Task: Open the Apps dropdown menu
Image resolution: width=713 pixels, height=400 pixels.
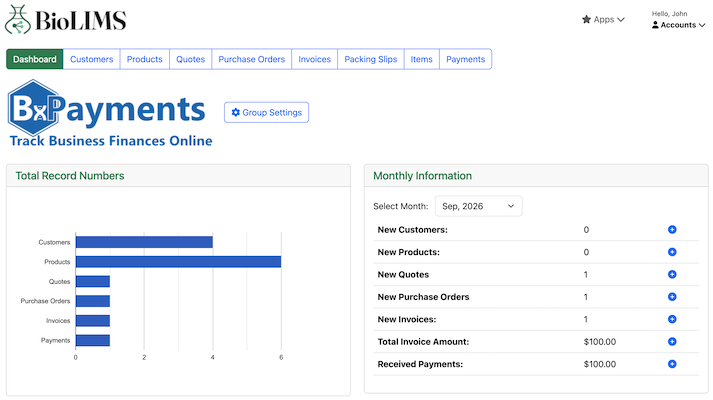Action: [x=603, y=20]
